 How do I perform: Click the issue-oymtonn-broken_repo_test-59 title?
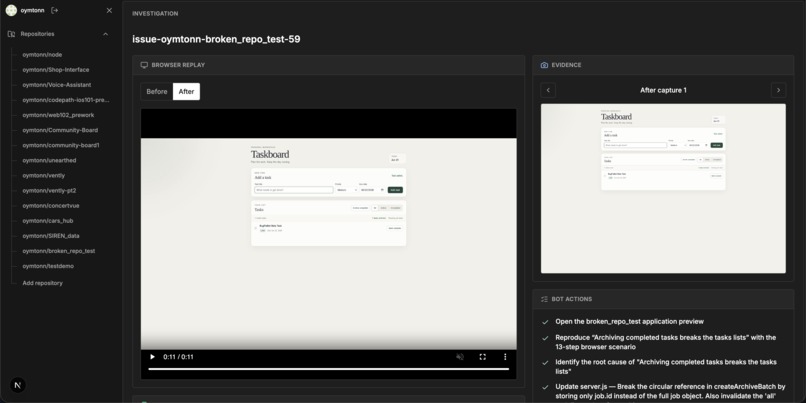216,39
